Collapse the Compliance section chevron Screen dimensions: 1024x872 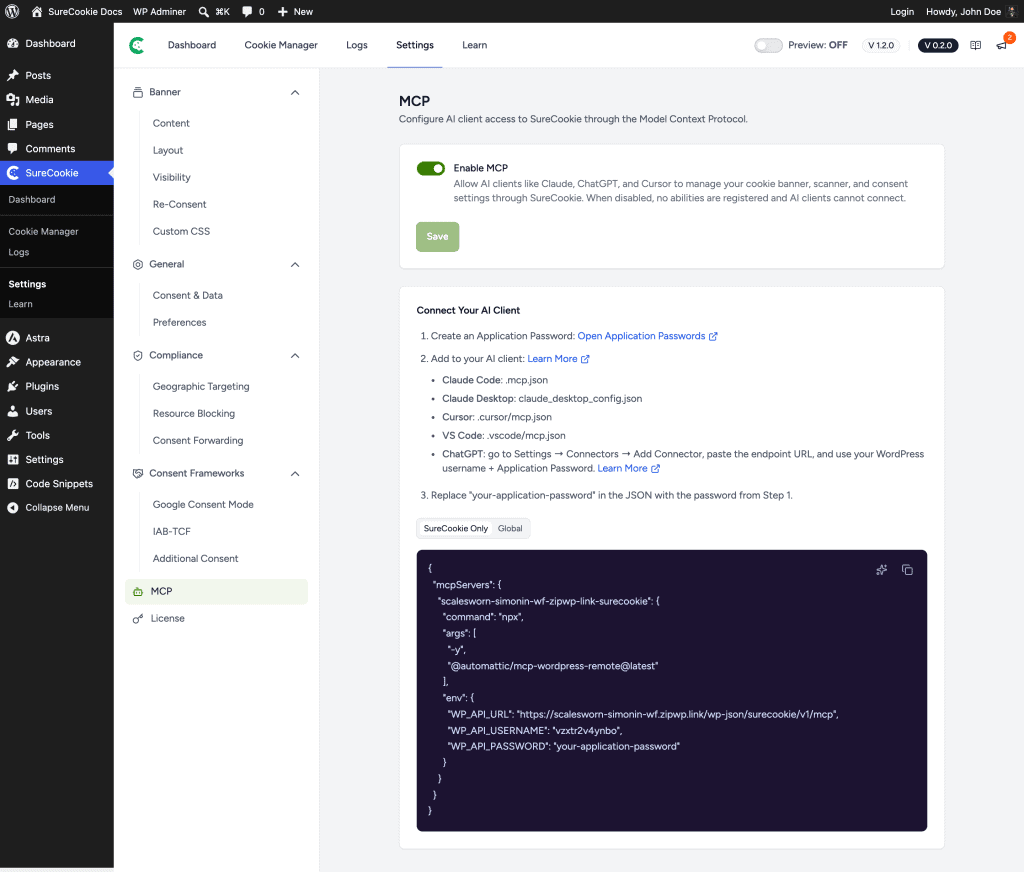pyautogui.click(x=295, y=355)
